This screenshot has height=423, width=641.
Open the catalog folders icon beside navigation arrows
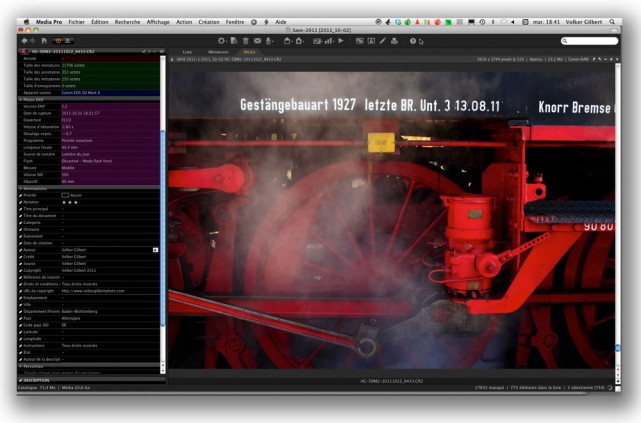click(44, 41)
